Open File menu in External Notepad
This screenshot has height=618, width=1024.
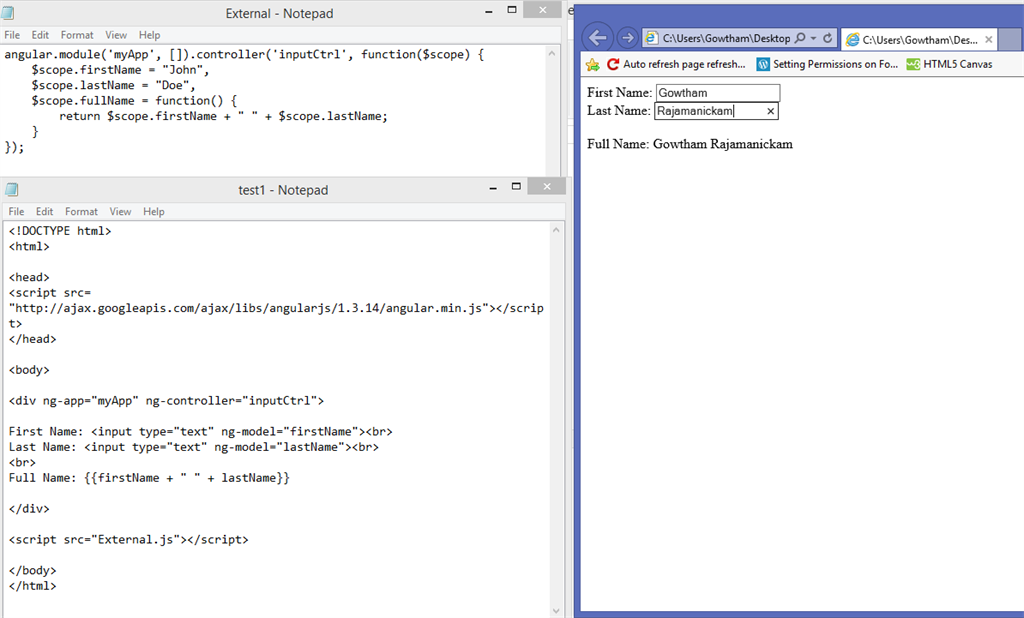12,35
